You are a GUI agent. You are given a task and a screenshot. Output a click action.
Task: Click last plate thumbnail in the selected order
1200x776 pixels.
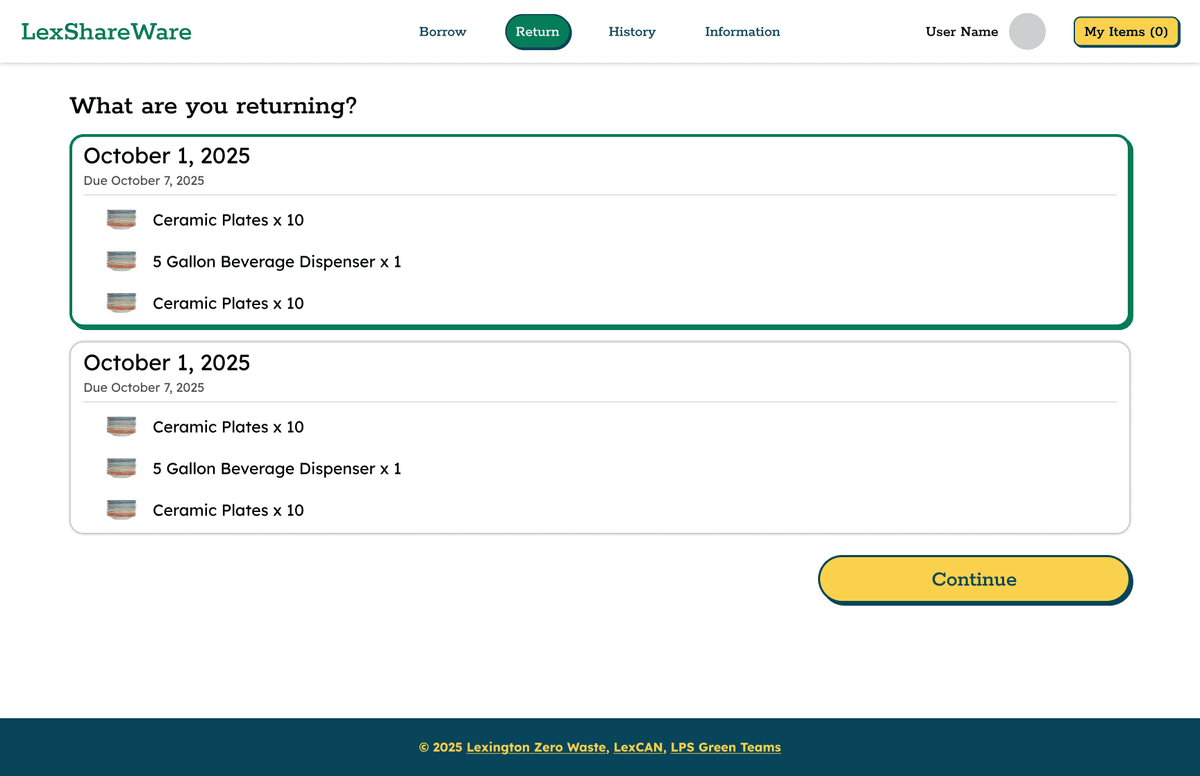[121, 303]
